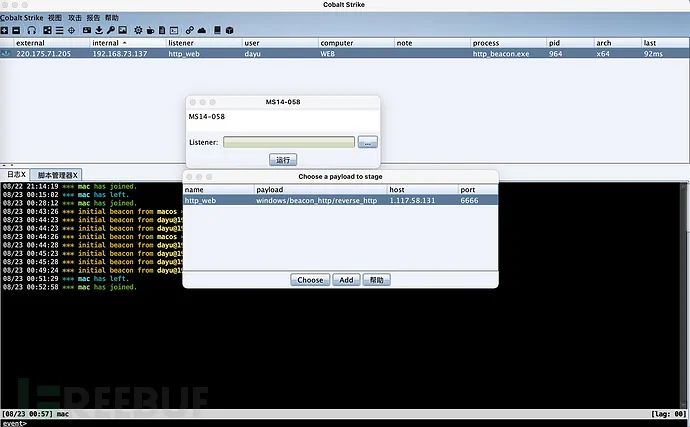
Task: Sort payload list by host column
Action: (x=423, y=190)
